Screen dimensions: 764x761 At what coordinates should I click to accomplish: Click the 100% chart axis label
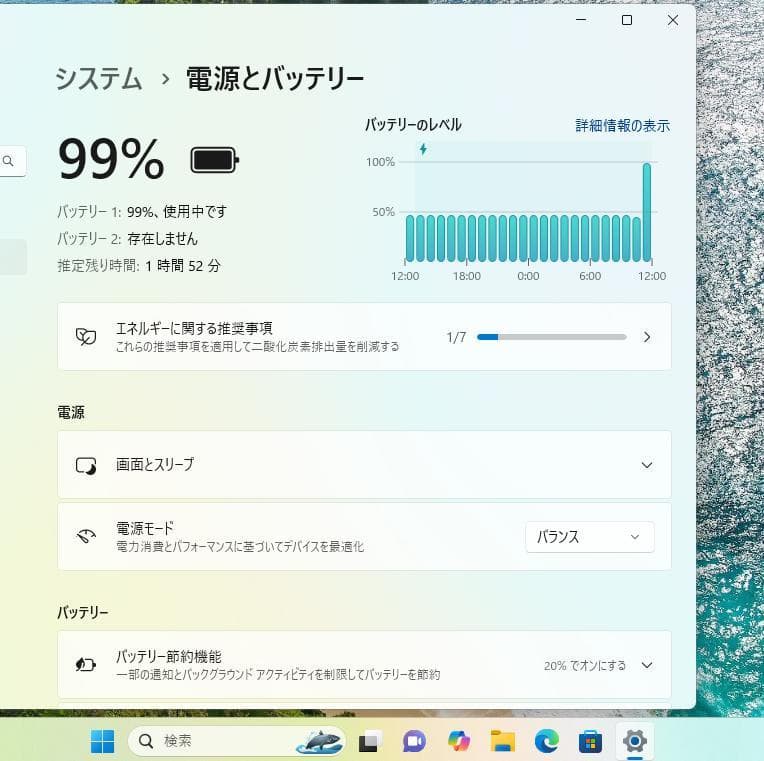click(x=381, y=162)
